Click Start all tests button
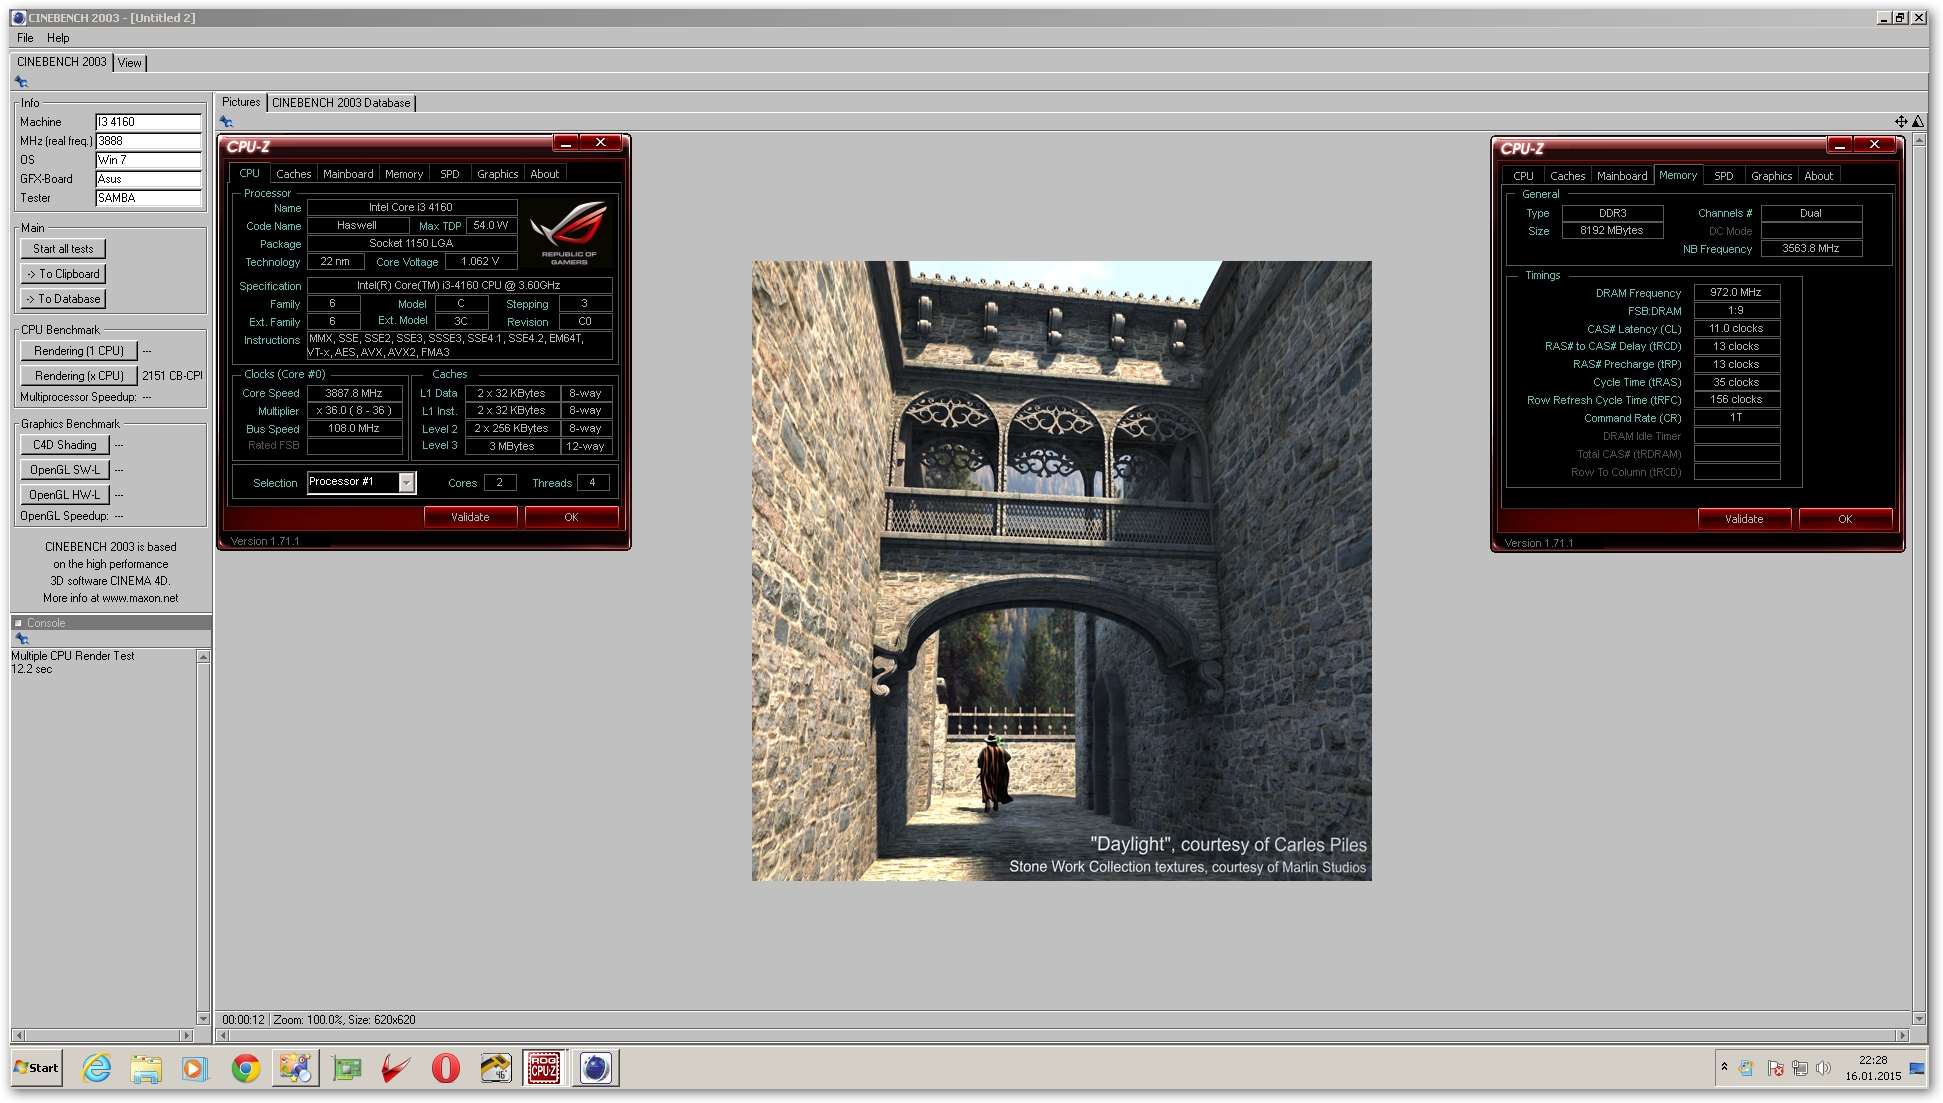Viewport: 1943px width, 1103px height. click(63, 249)
